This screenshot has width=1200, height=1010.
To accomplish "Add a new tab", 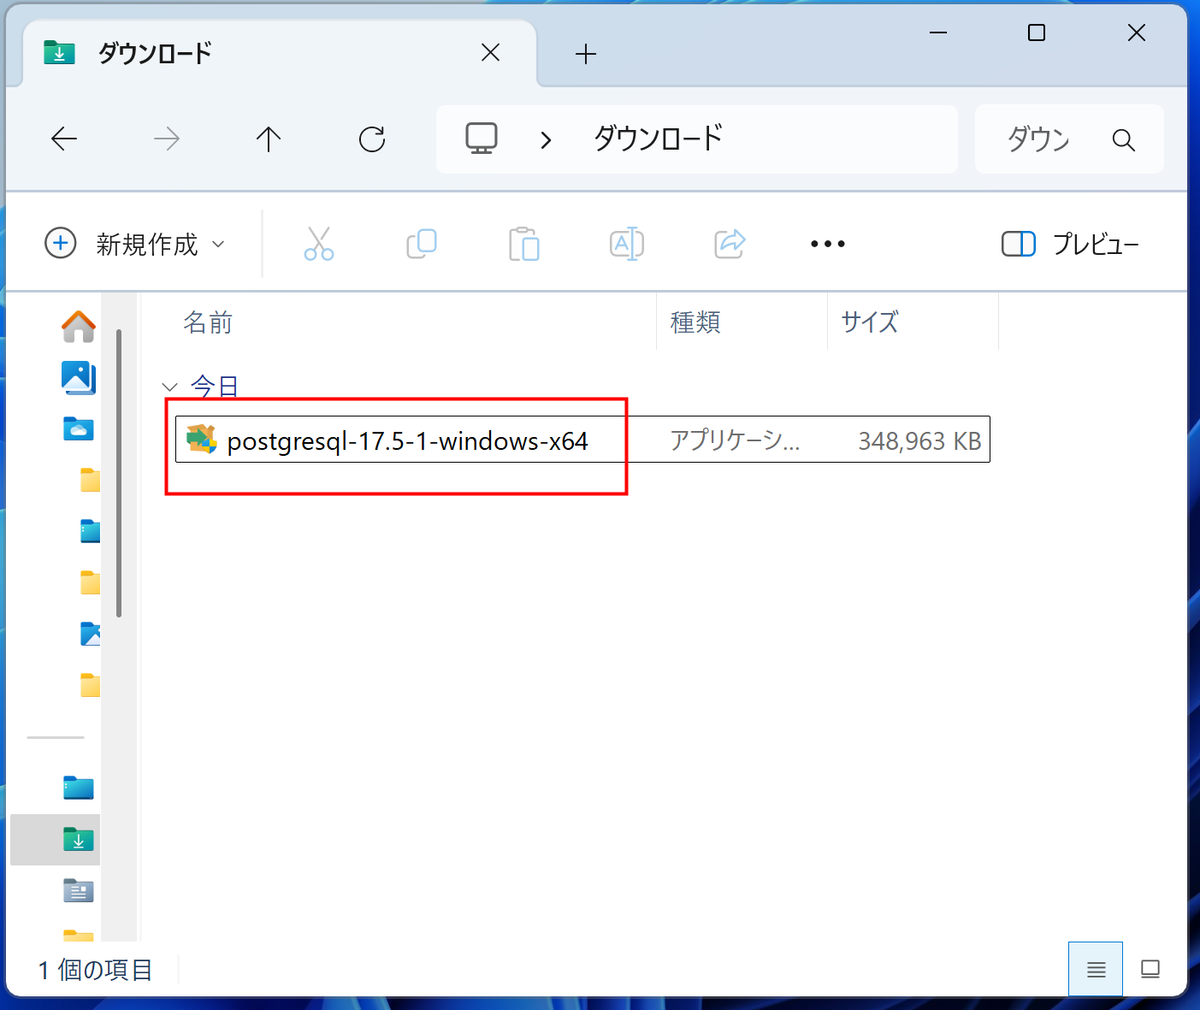I will pos(586,54).
